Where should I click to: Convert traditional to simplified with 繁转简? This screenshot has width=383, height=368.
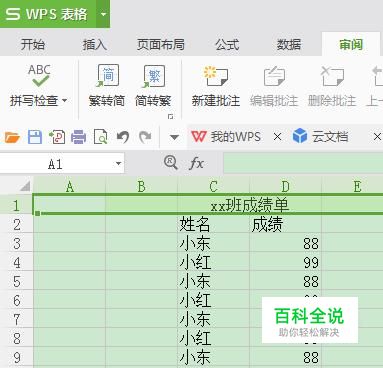(107, 86)
